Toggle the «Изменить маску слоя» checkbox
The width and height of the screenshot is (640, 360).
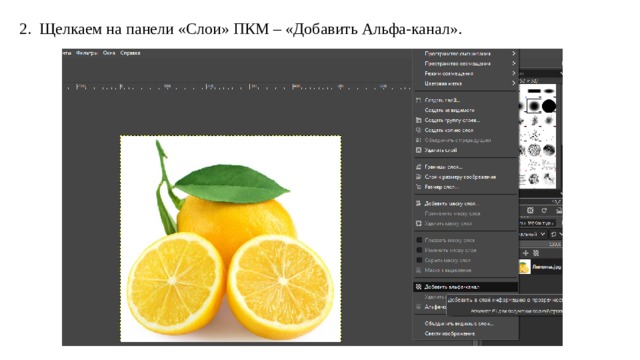click(419, 250)
